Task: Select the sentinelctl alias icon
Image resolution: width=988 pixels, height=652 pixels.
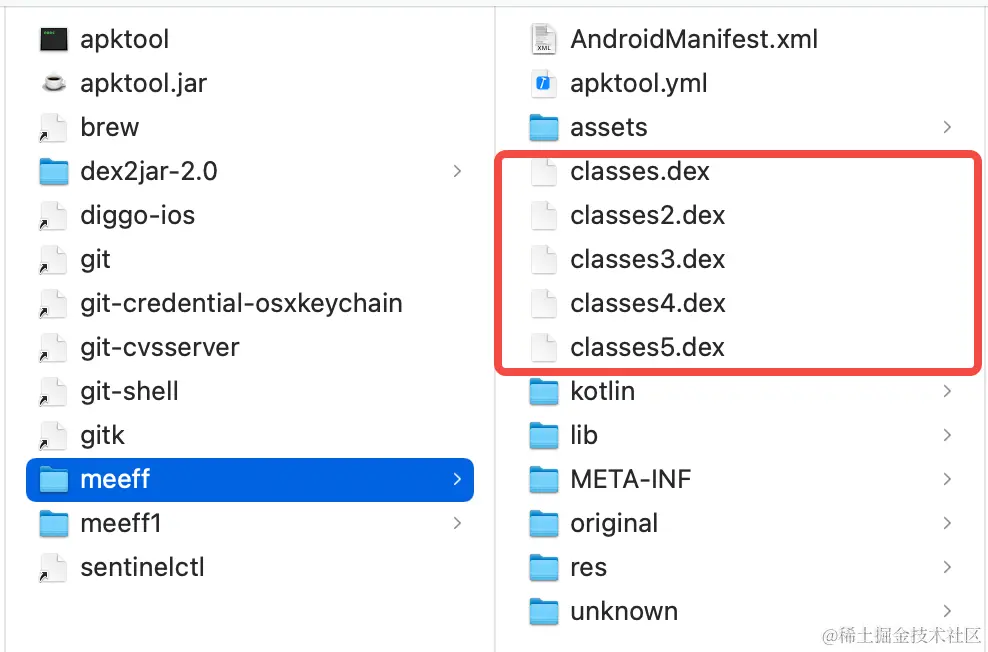Action: (x=54, y=568)
